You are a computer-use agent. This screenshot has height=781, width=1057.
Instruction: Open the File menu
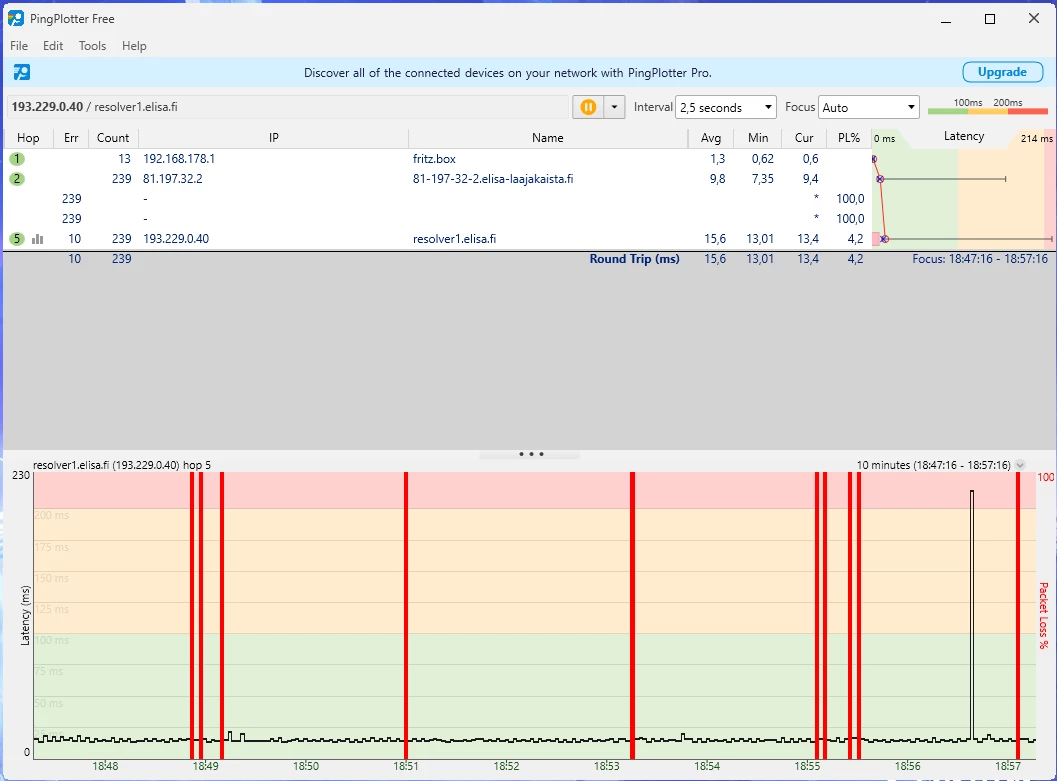coord(19,46)
